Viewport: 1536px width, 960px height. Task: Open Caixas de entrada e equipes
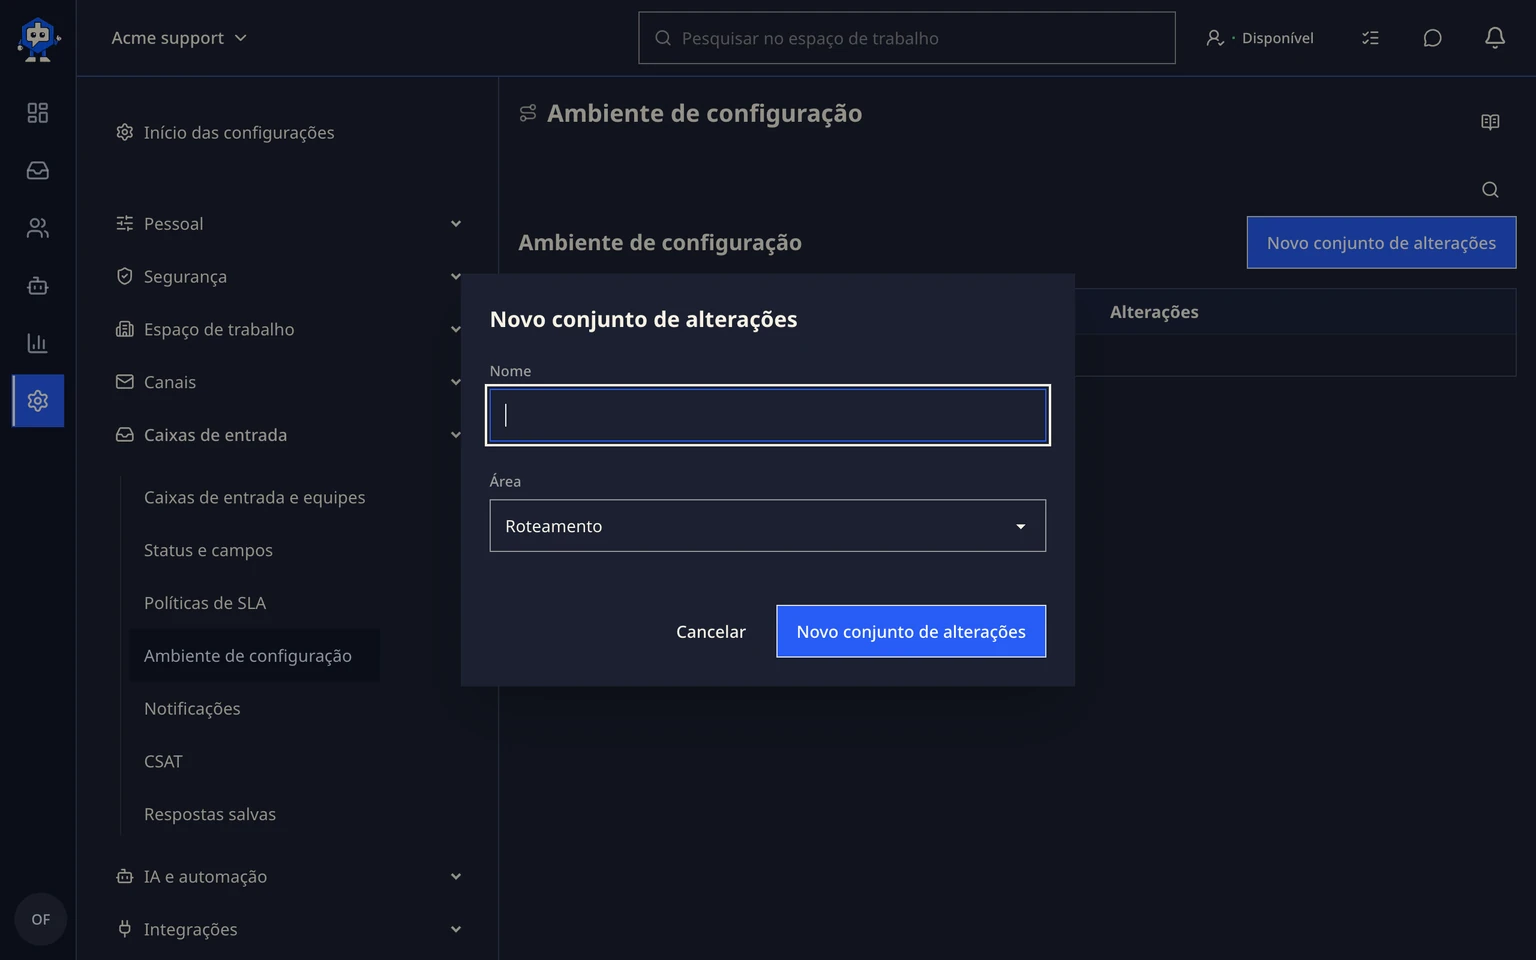click(x=254, y=498)
